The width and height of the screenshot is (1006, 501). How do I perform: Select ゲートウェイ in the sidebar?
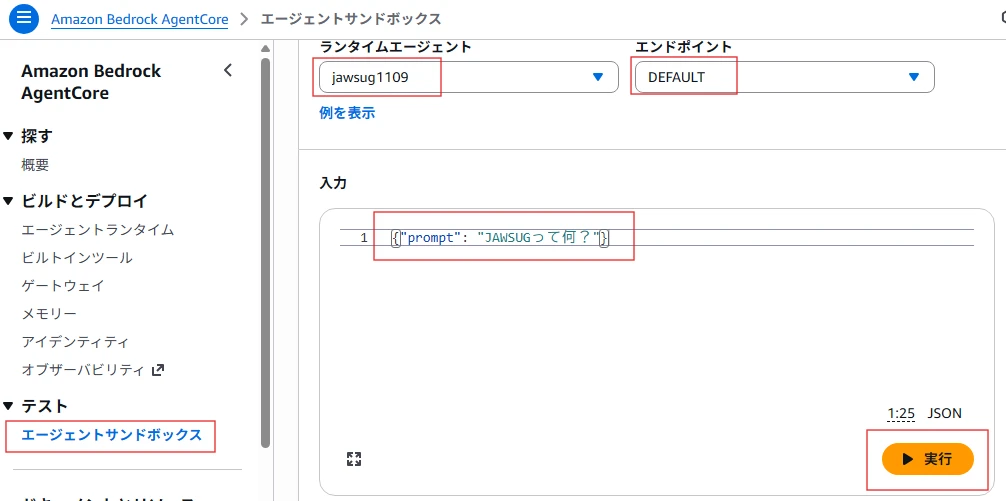(63, 286)
